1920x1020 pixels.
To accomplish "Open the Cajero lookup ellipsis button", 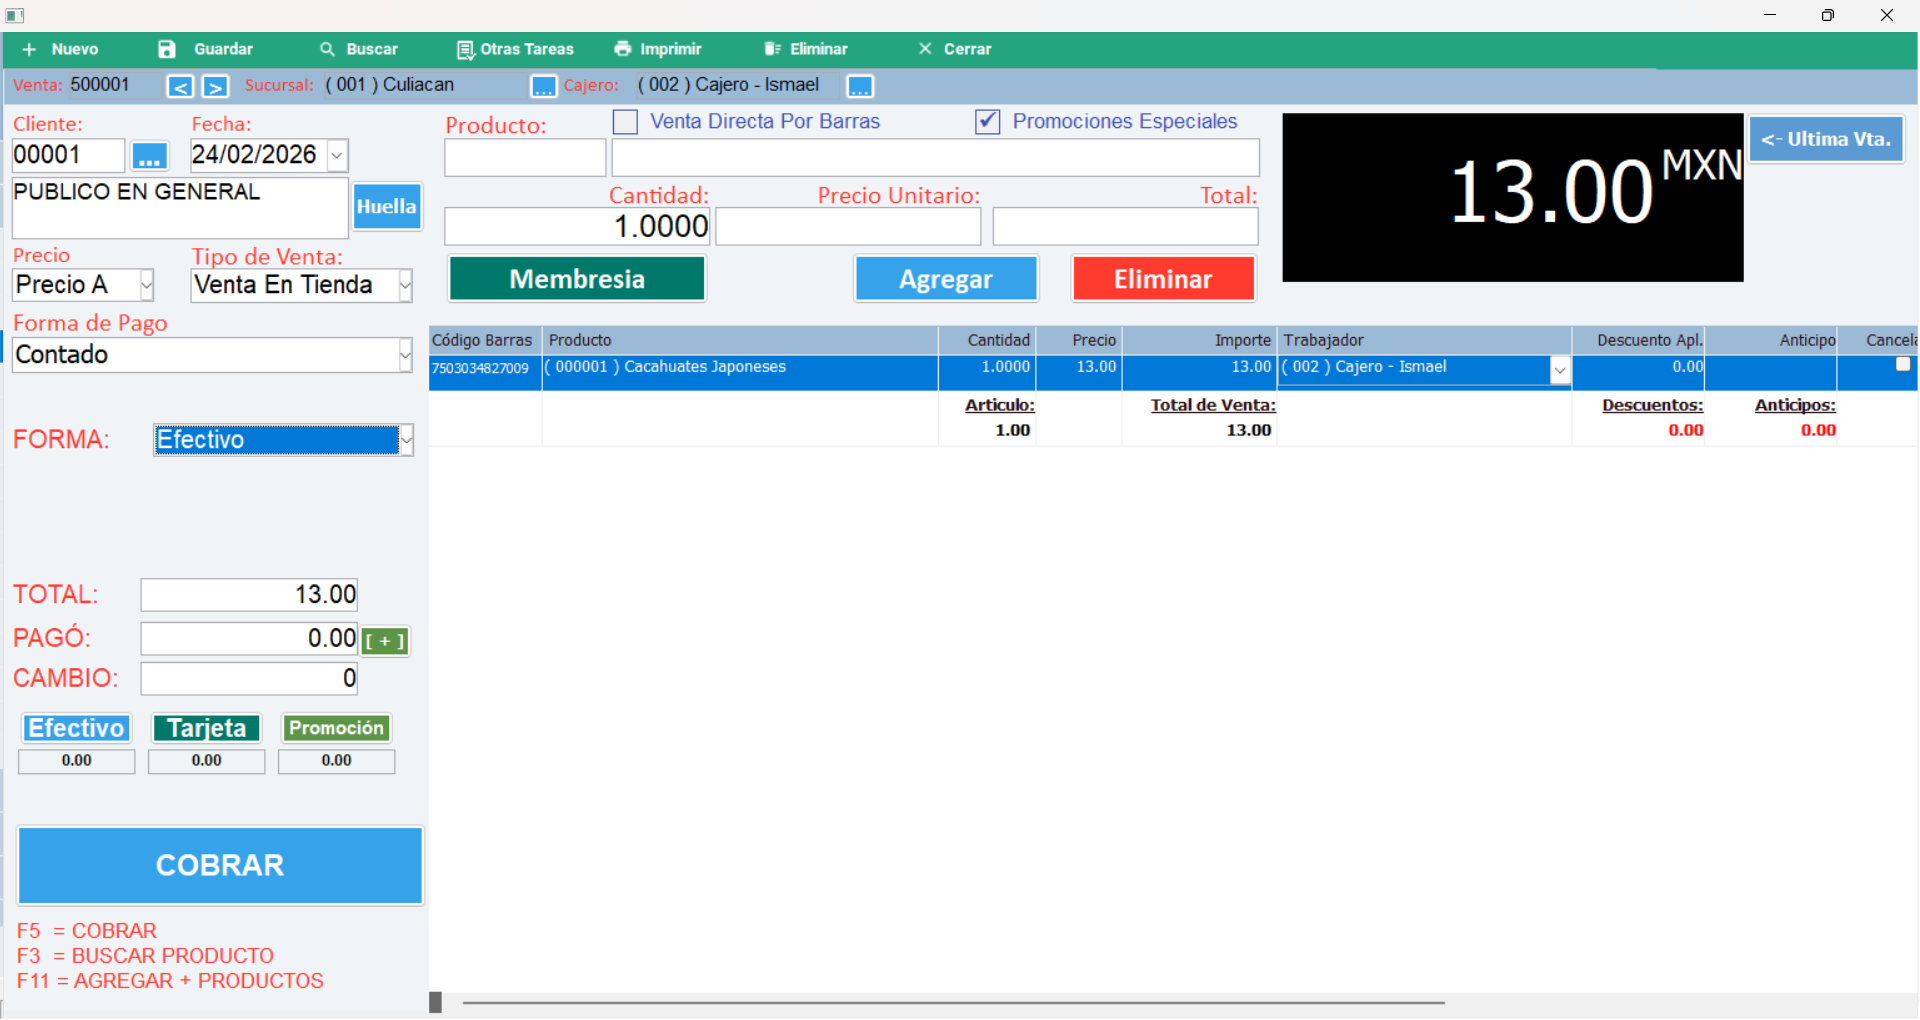I will [860, 87].
